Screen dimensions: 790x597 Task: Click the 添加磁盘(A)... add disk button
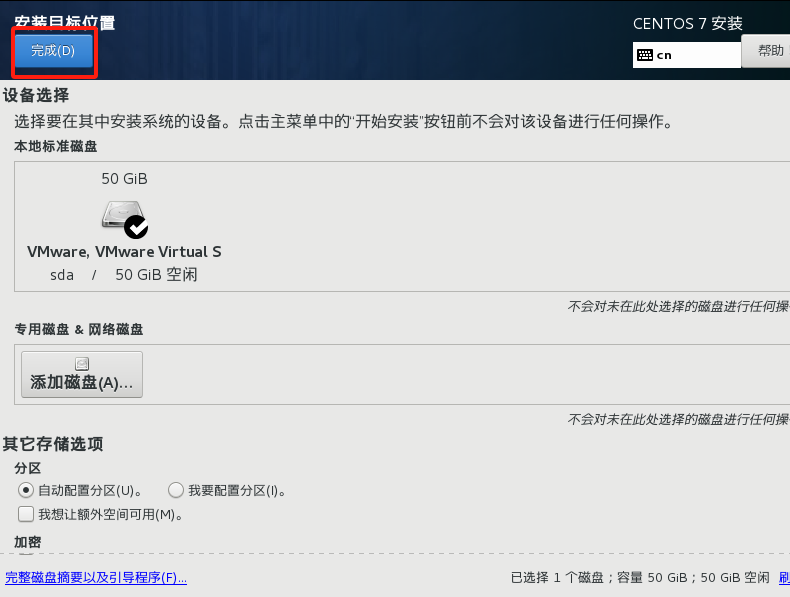(82, 374)
